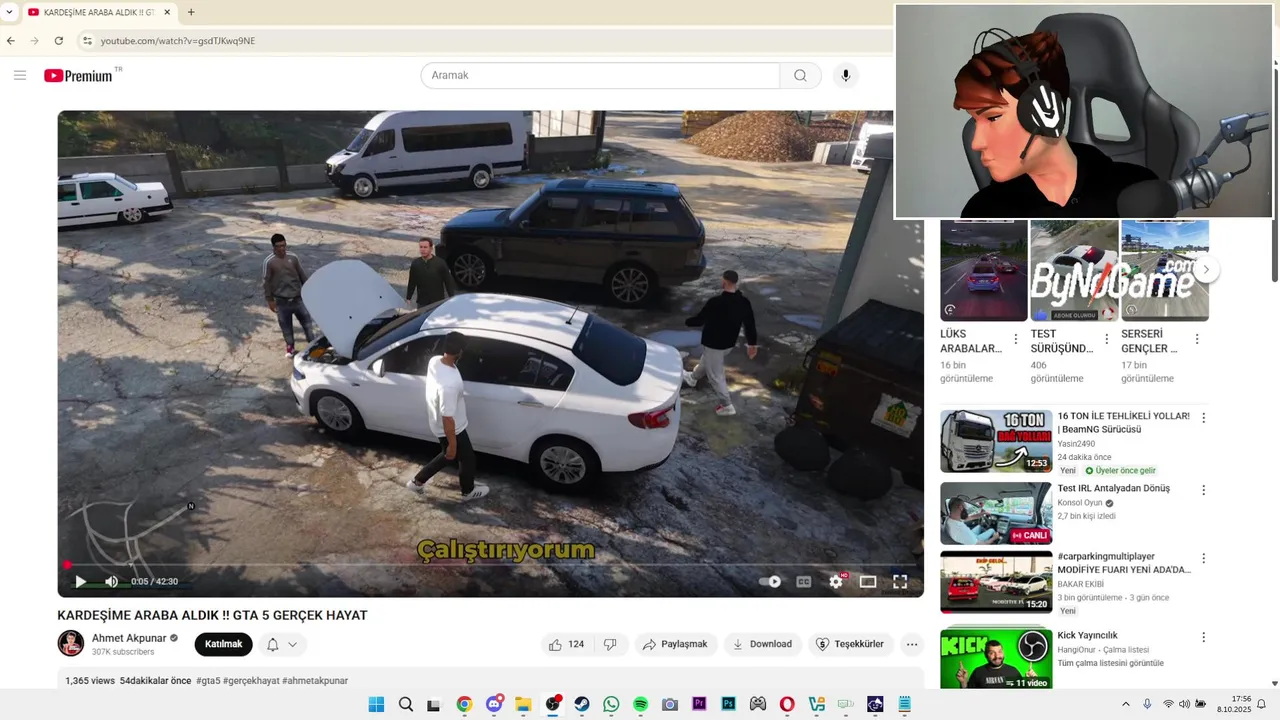Open Spotify from taskbar
Viewport: 1280px width, 720px height.
click(x=640, y=704)
